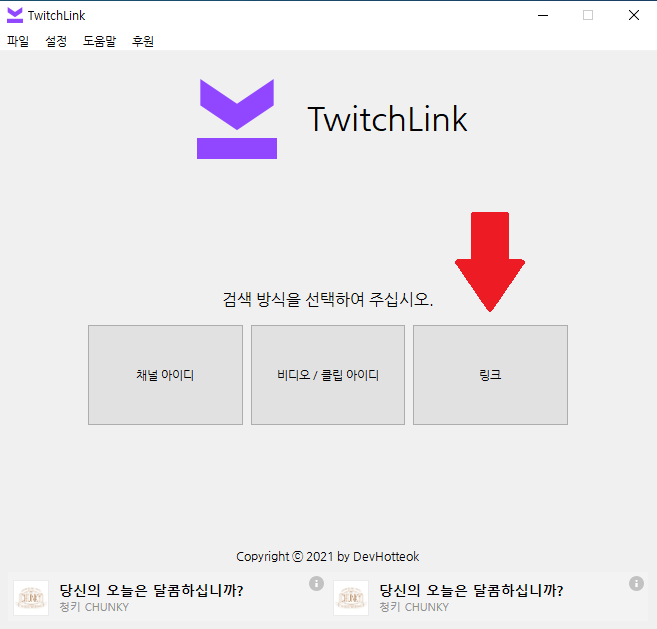Click the left ad's 청키 CHUNKY advertiser name

point(94,607)
